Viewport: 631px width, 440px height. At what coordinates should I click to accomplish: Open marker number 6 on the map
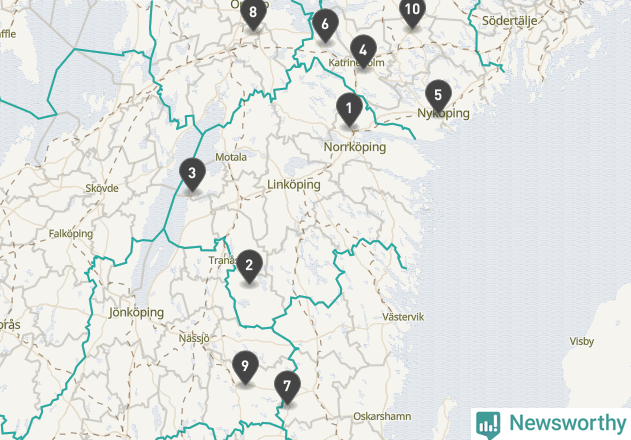point(325,26)
